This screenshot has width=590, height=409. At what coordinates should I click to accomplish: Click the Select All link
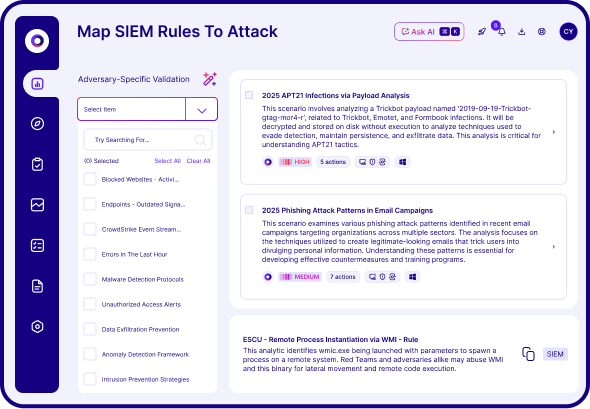[x=167, y=161]
